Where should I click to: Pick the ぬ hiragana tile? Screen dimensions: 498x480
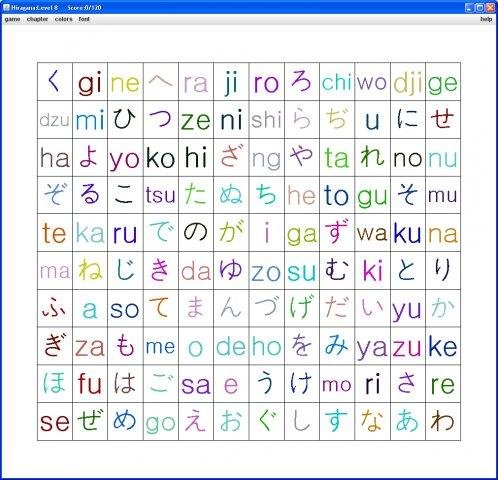[x=231, y=195]
